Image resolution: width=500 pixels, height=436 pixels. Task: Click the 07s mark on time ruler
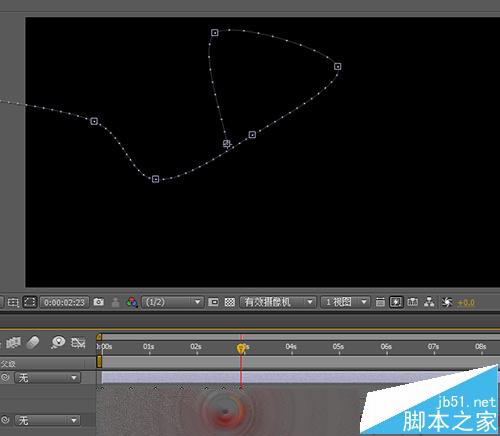(433, 347)
